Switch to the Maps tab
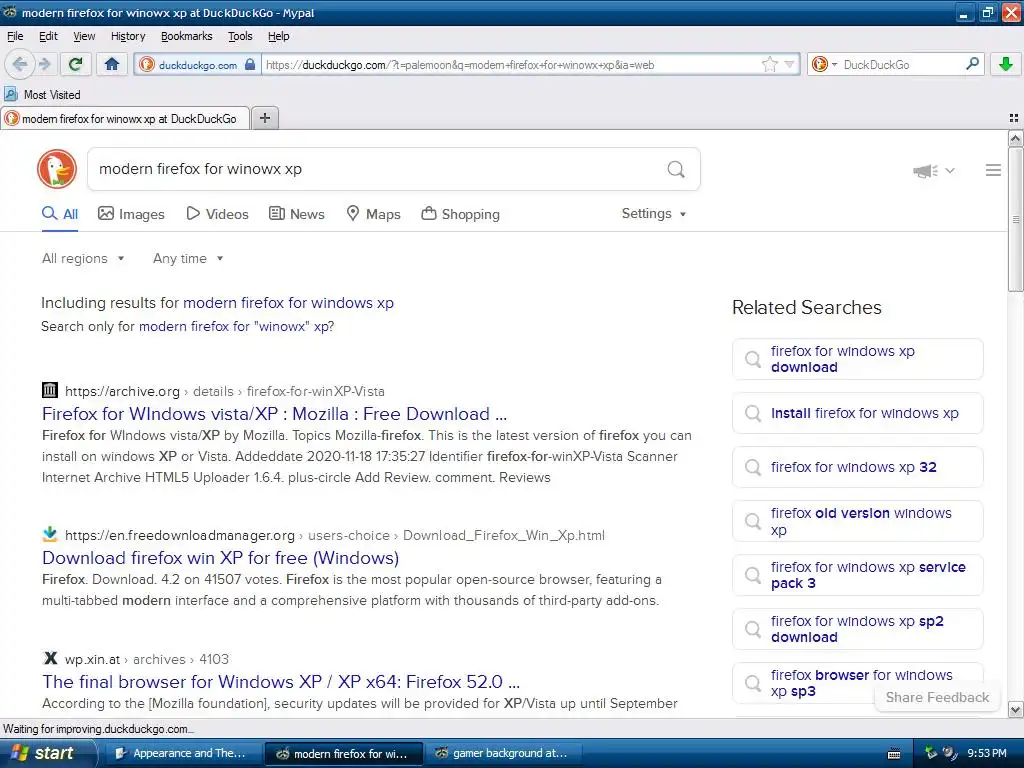This screenshot has width=1024, height=768. coord(374,214)
